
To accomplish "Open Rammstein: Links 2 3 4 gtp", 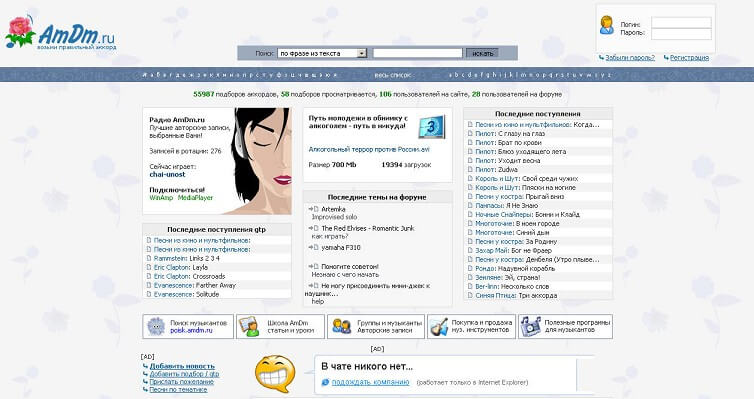I will tap(186, 258).
